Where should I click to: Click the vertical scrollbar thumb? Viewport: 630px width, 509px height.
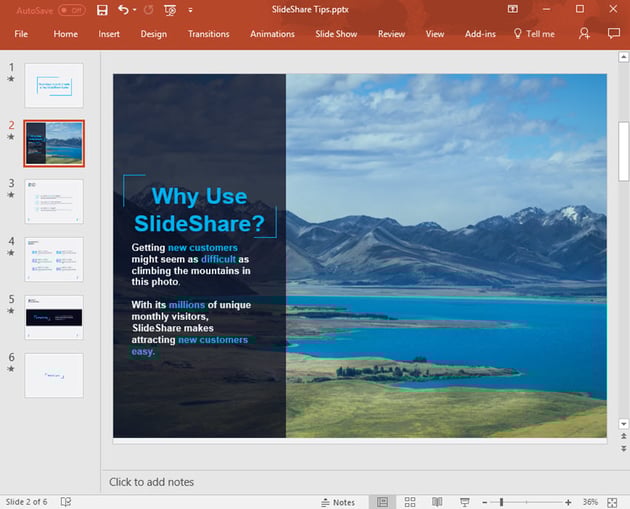click(623, 151)
